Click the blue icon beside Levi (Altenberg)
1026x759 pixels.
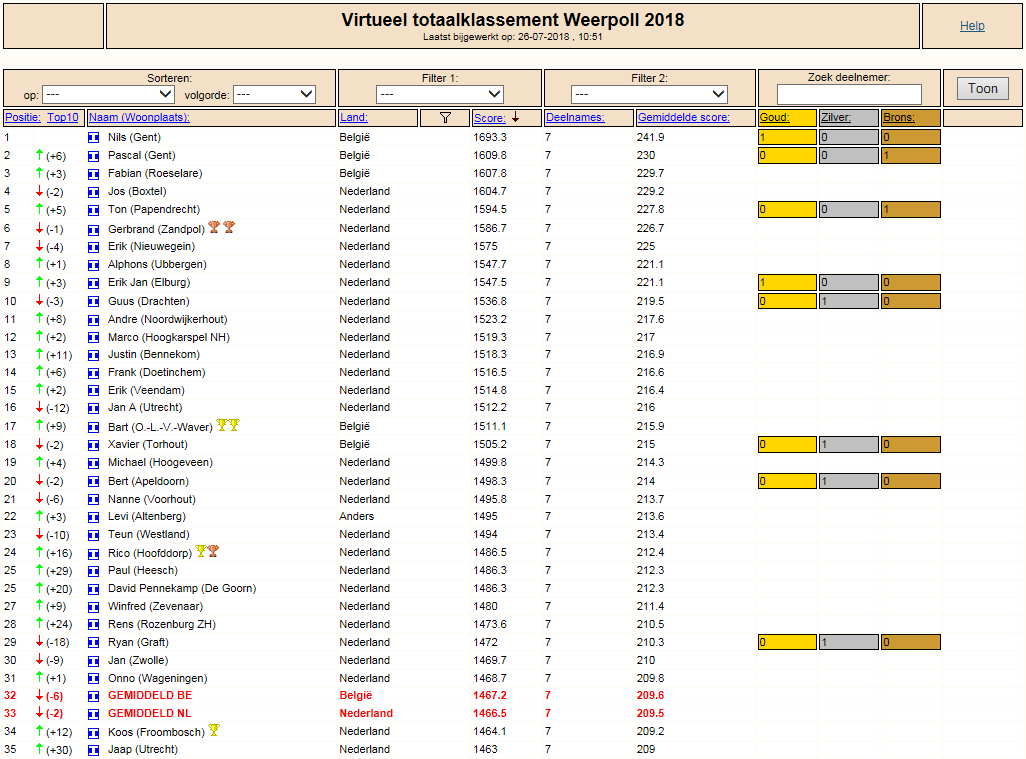pos(94,517)
